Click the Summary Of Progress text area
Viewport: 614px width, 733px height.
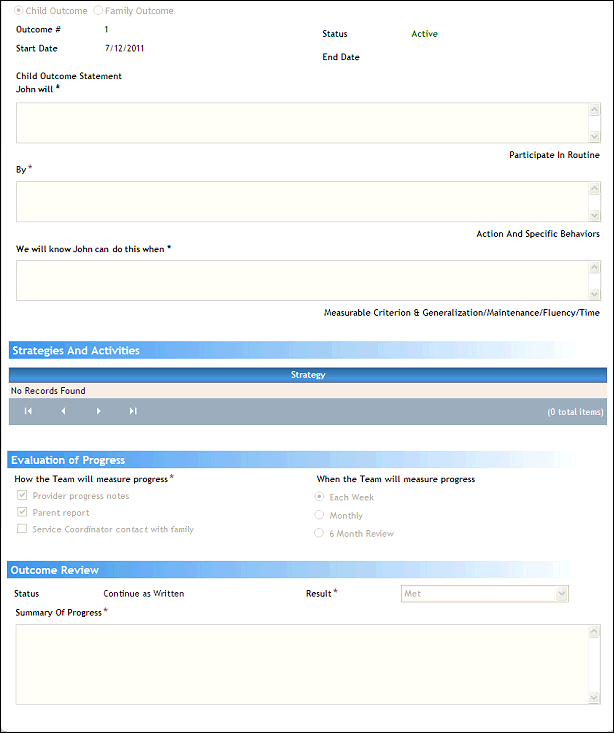pos(301,664)
